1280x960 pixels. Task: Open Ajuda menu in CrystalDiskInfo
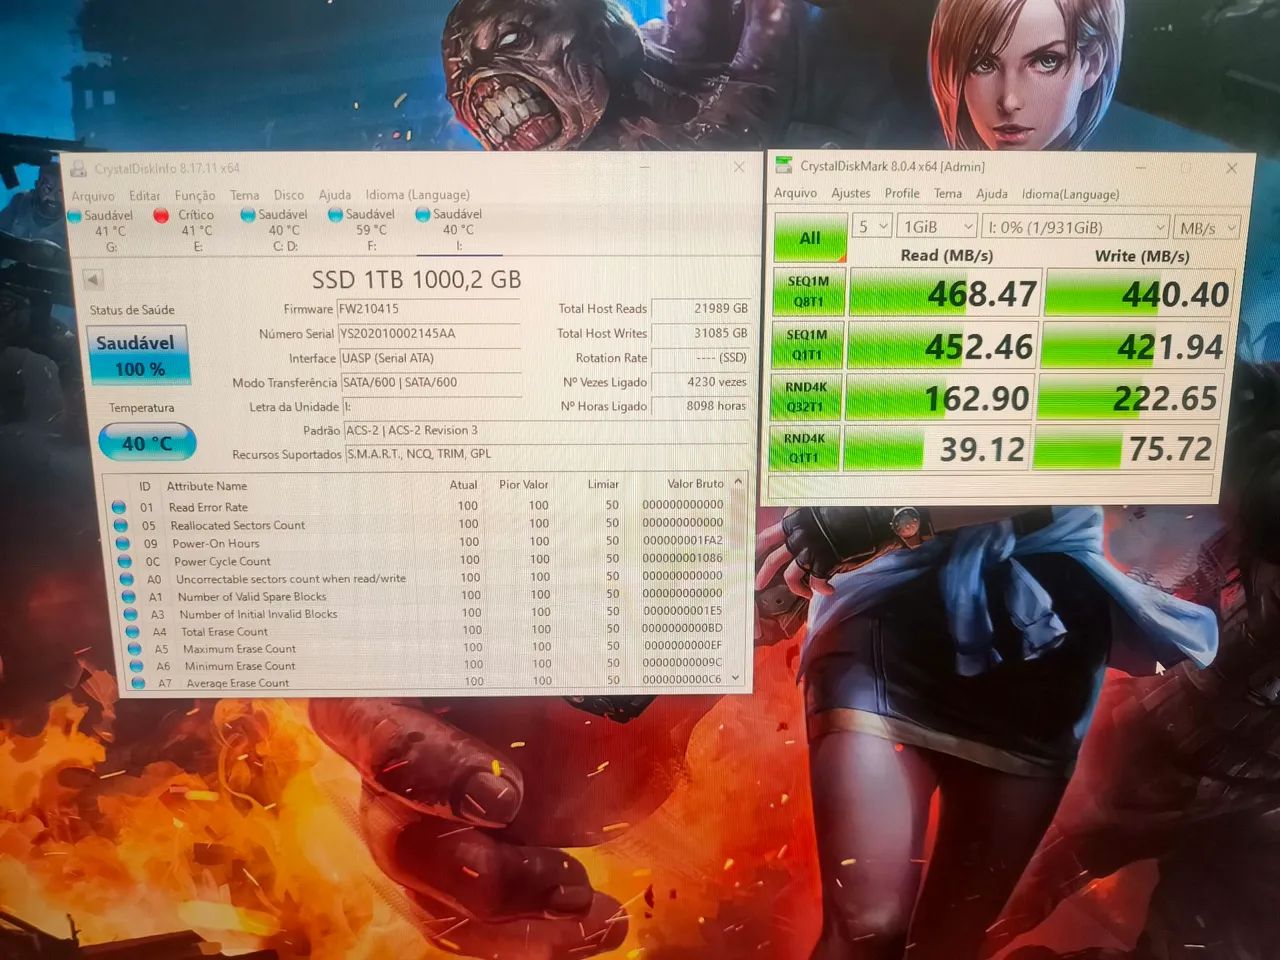(x=335, y=195)
